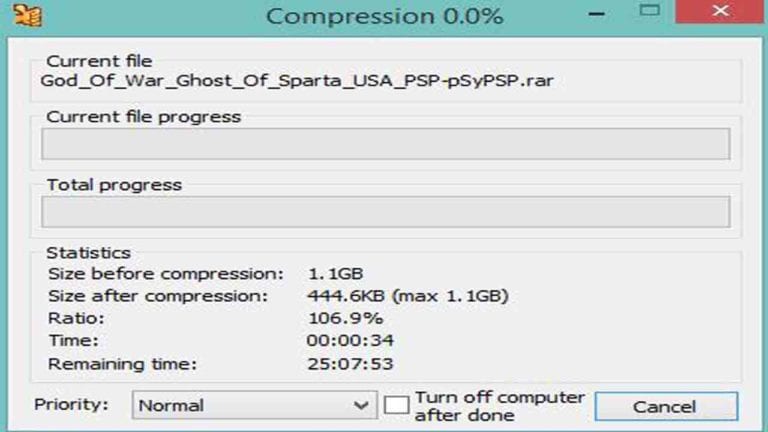Viewport: 768px width, 432px height.
Task: Click the Priority label
Action: click(71, 405)
